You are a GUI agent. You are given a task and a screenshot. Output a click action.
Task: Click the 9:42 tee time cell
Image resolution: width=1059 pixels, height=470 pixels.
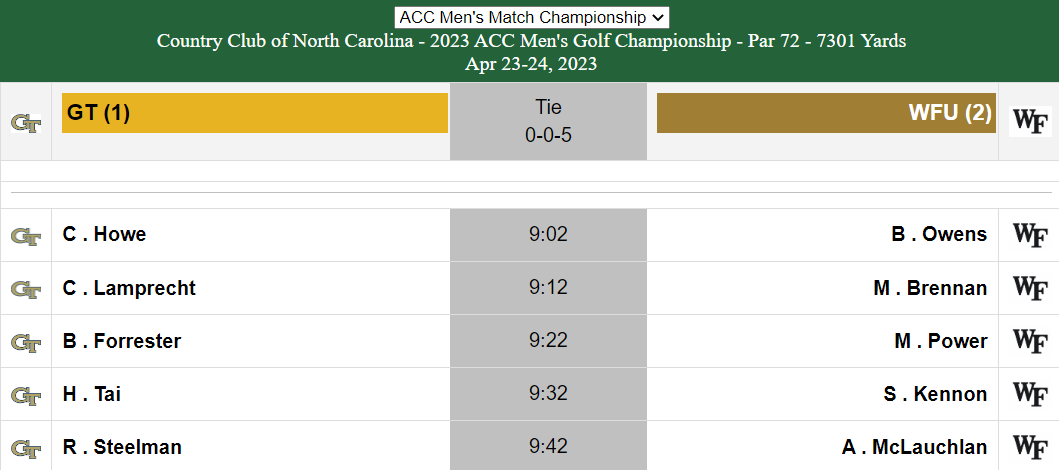click(x=548, y=446)
